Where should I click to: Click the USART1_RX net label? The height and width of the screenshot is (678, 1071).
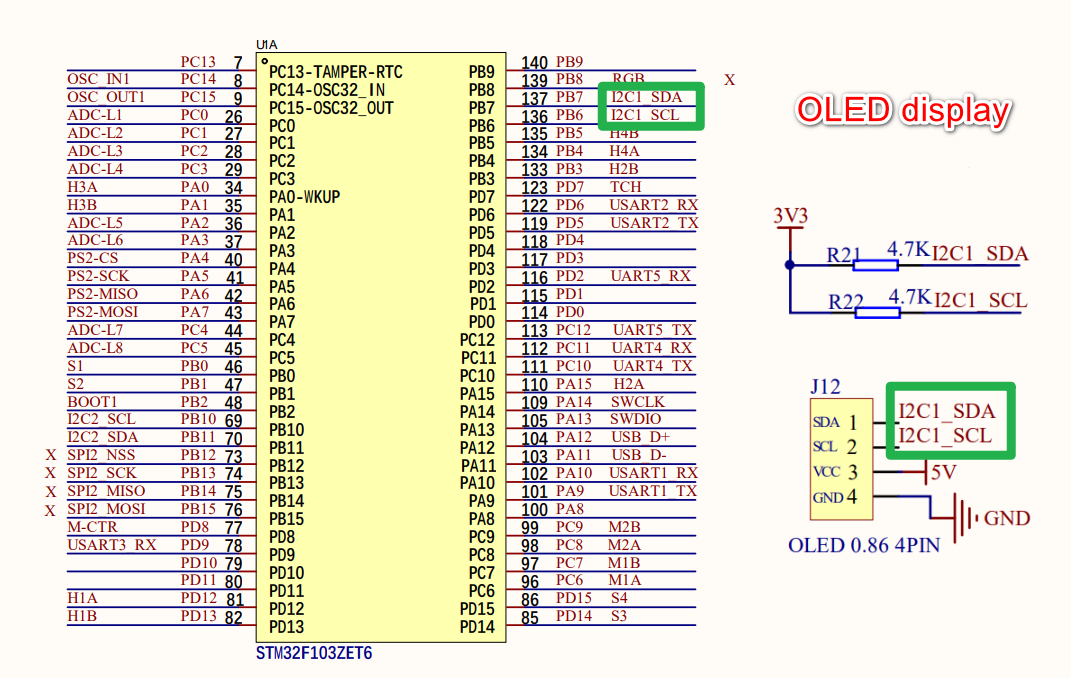[653, 472]
